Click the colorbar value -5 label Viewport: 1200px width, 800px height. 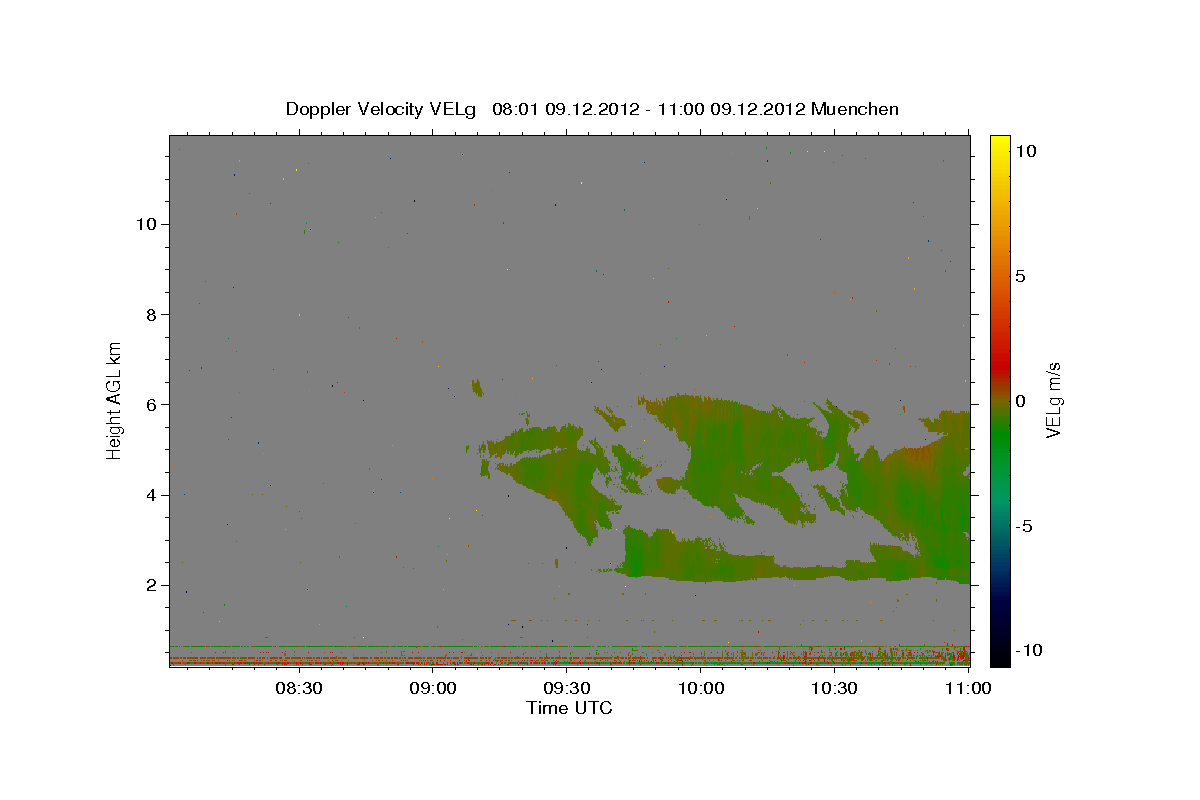click(1023, 526)
